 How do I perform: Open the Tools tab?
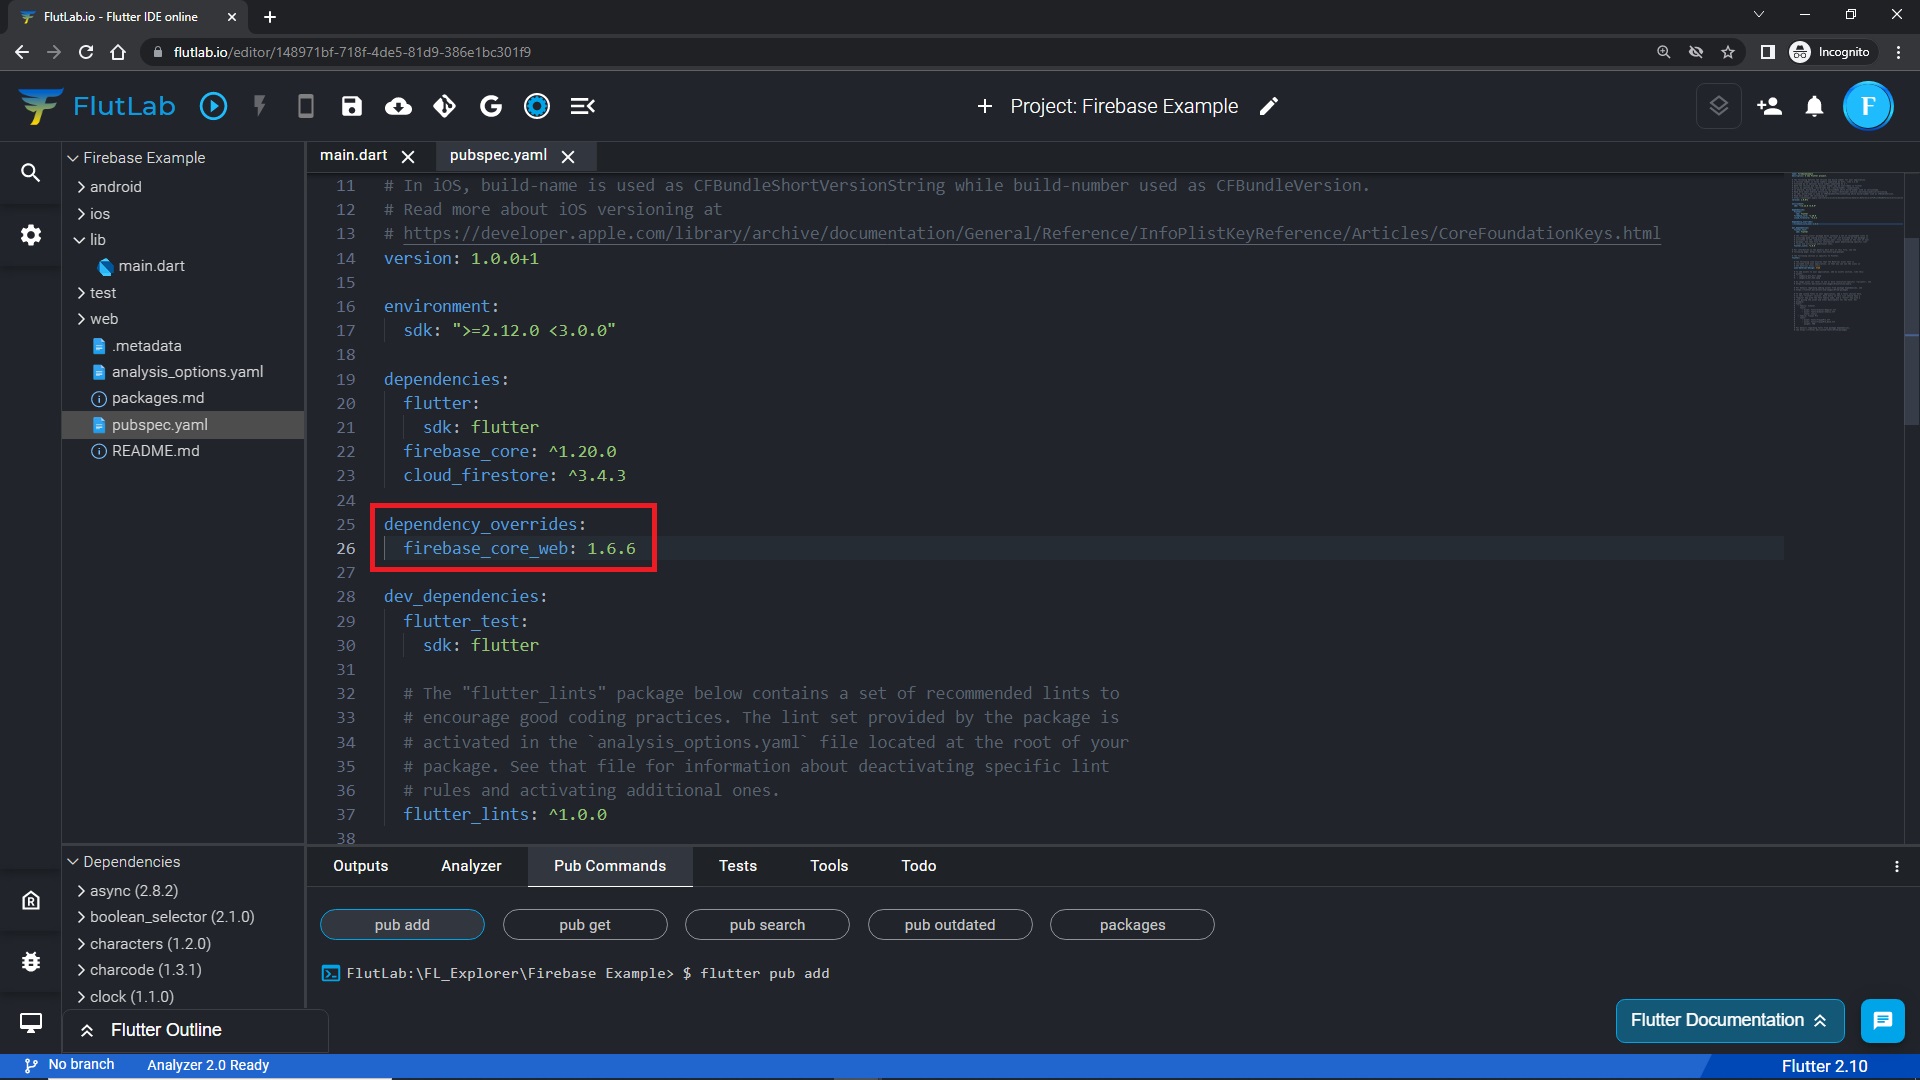pyautogui.click(x=829, y=866)
